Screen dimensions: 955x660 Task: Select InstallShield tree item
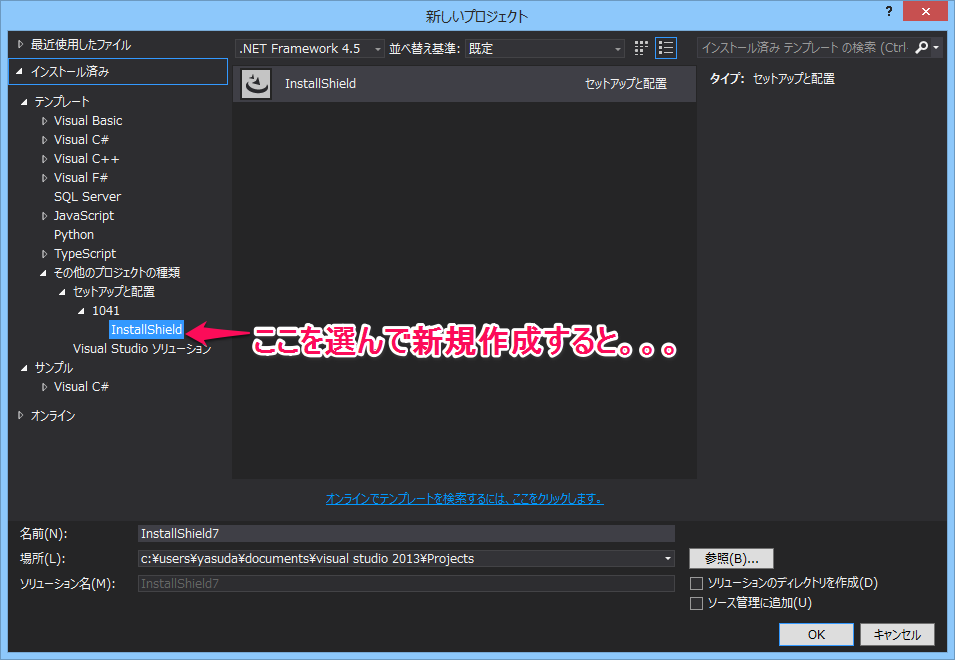(146, 329)
